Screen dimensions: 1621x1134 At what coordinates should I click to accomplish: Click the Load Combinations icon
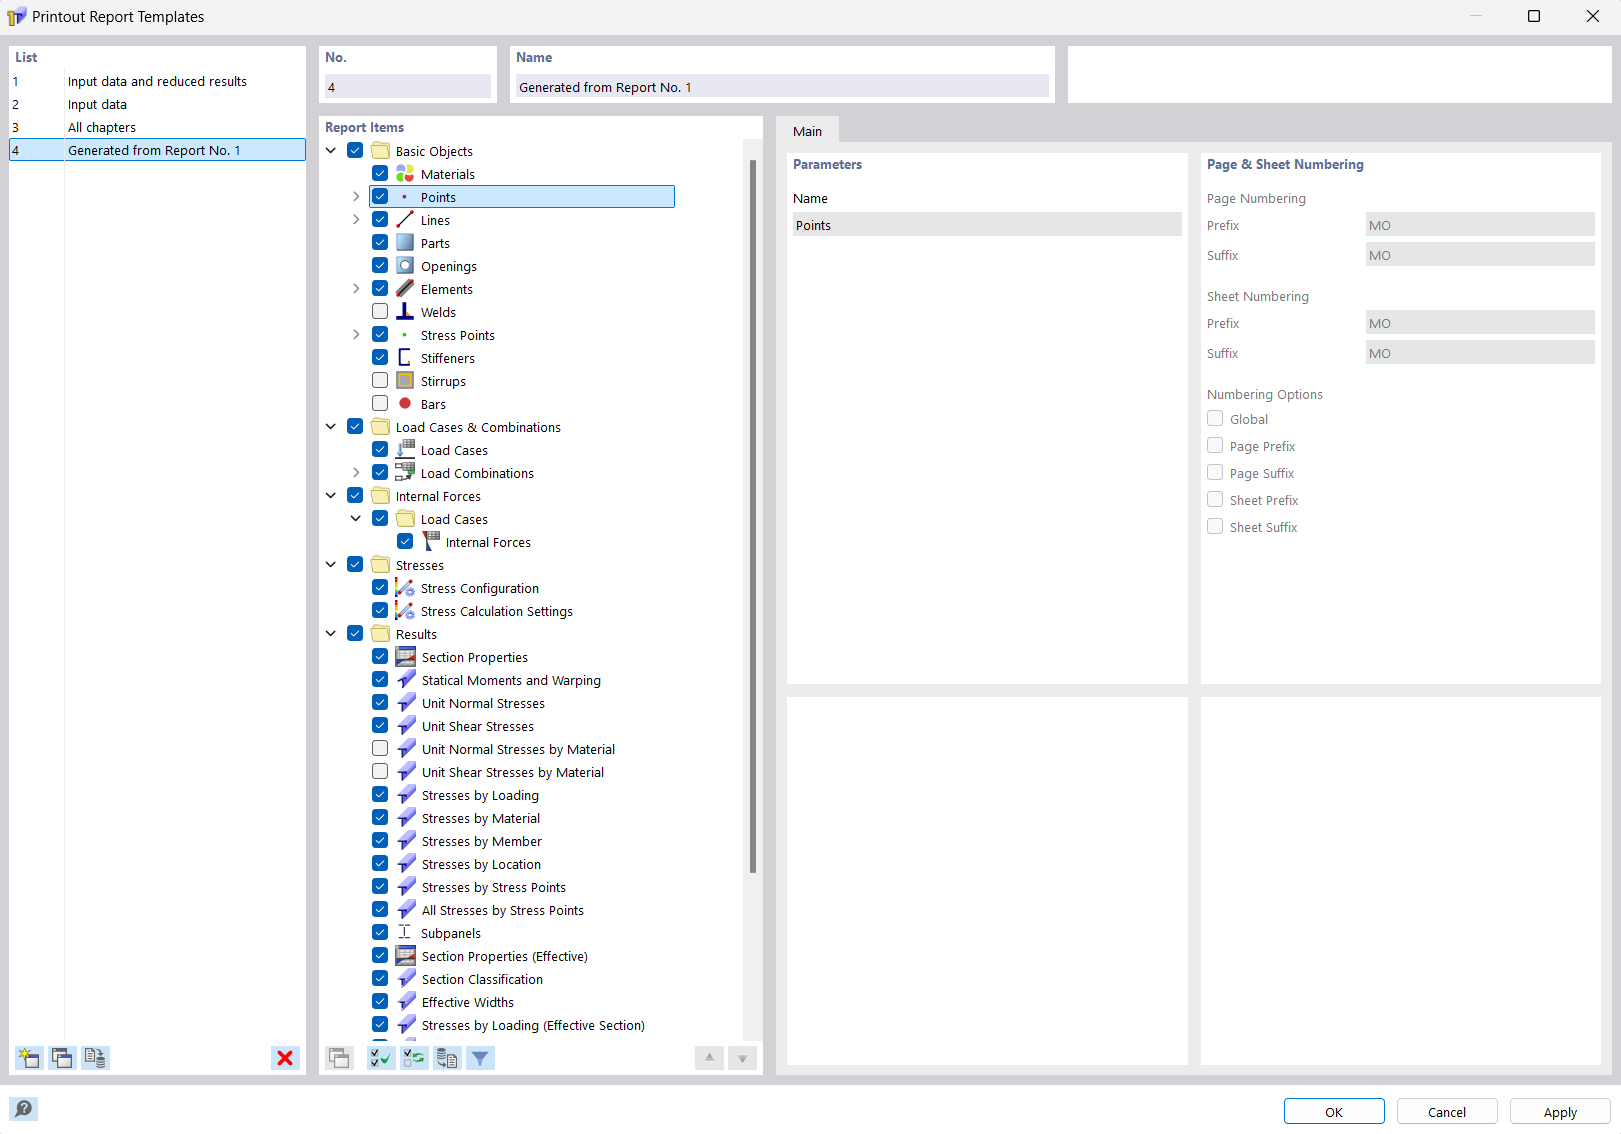coord(405,473)
